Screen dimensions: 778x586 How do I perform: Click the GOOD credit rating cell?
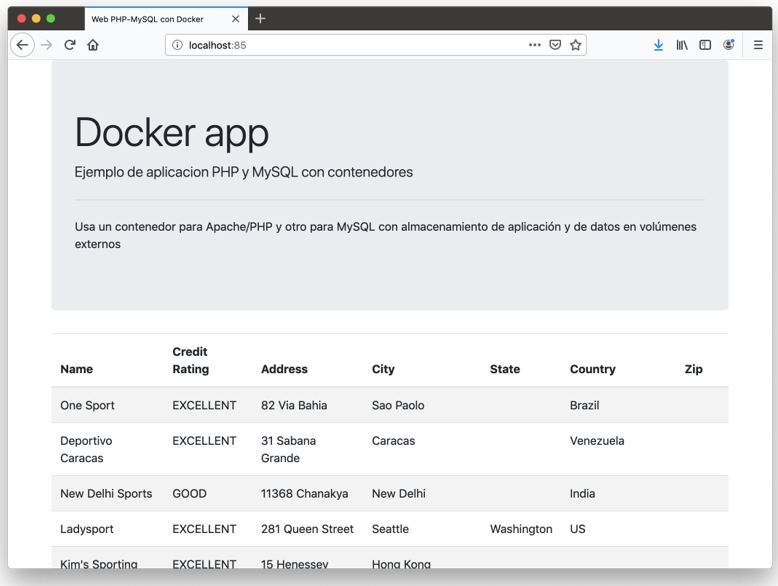(190, 494)
